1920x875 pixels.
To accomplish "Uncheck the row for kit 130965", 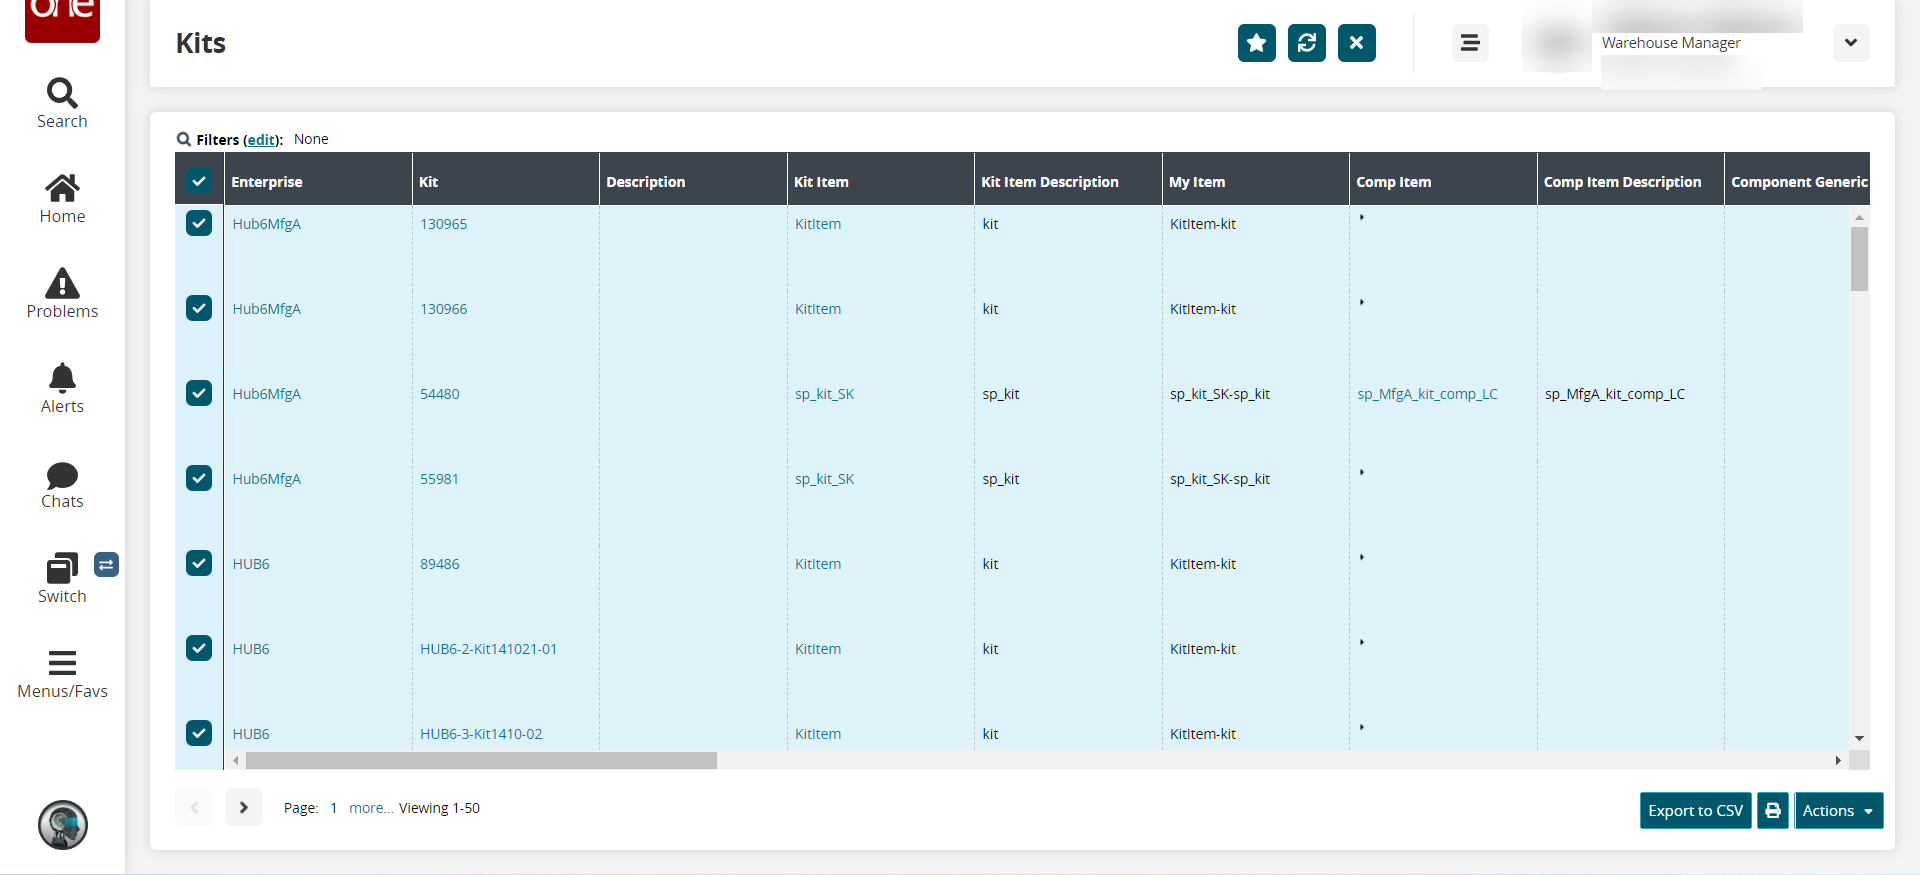I will click(x=199, y=223).
